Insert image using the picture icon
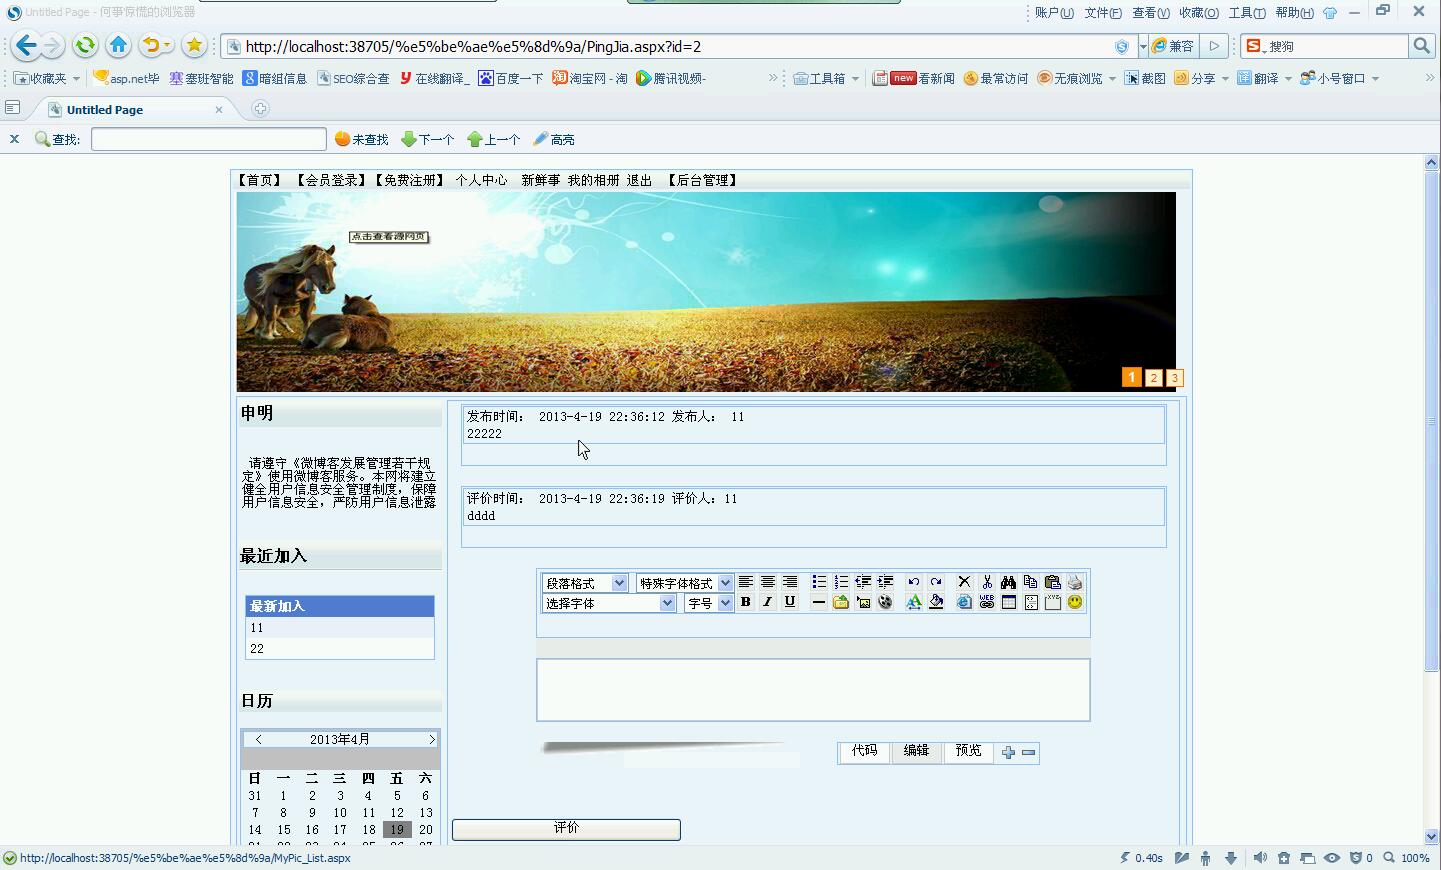 pos(863,602)
